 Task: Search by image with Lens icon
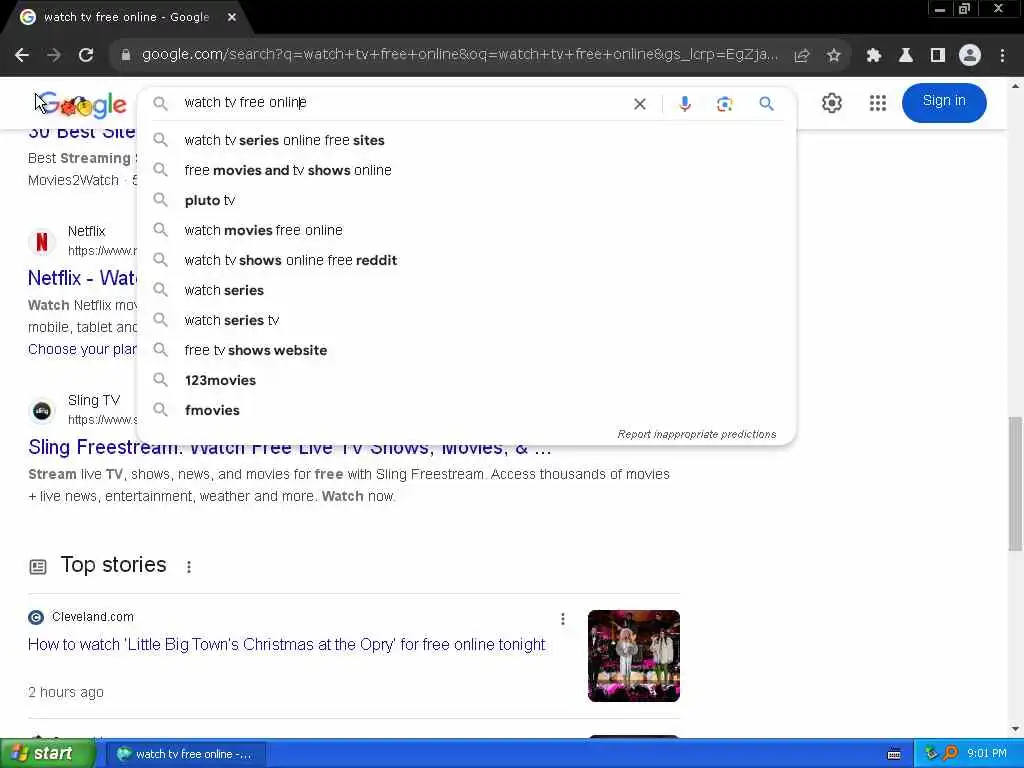click(x=724, y=104)
